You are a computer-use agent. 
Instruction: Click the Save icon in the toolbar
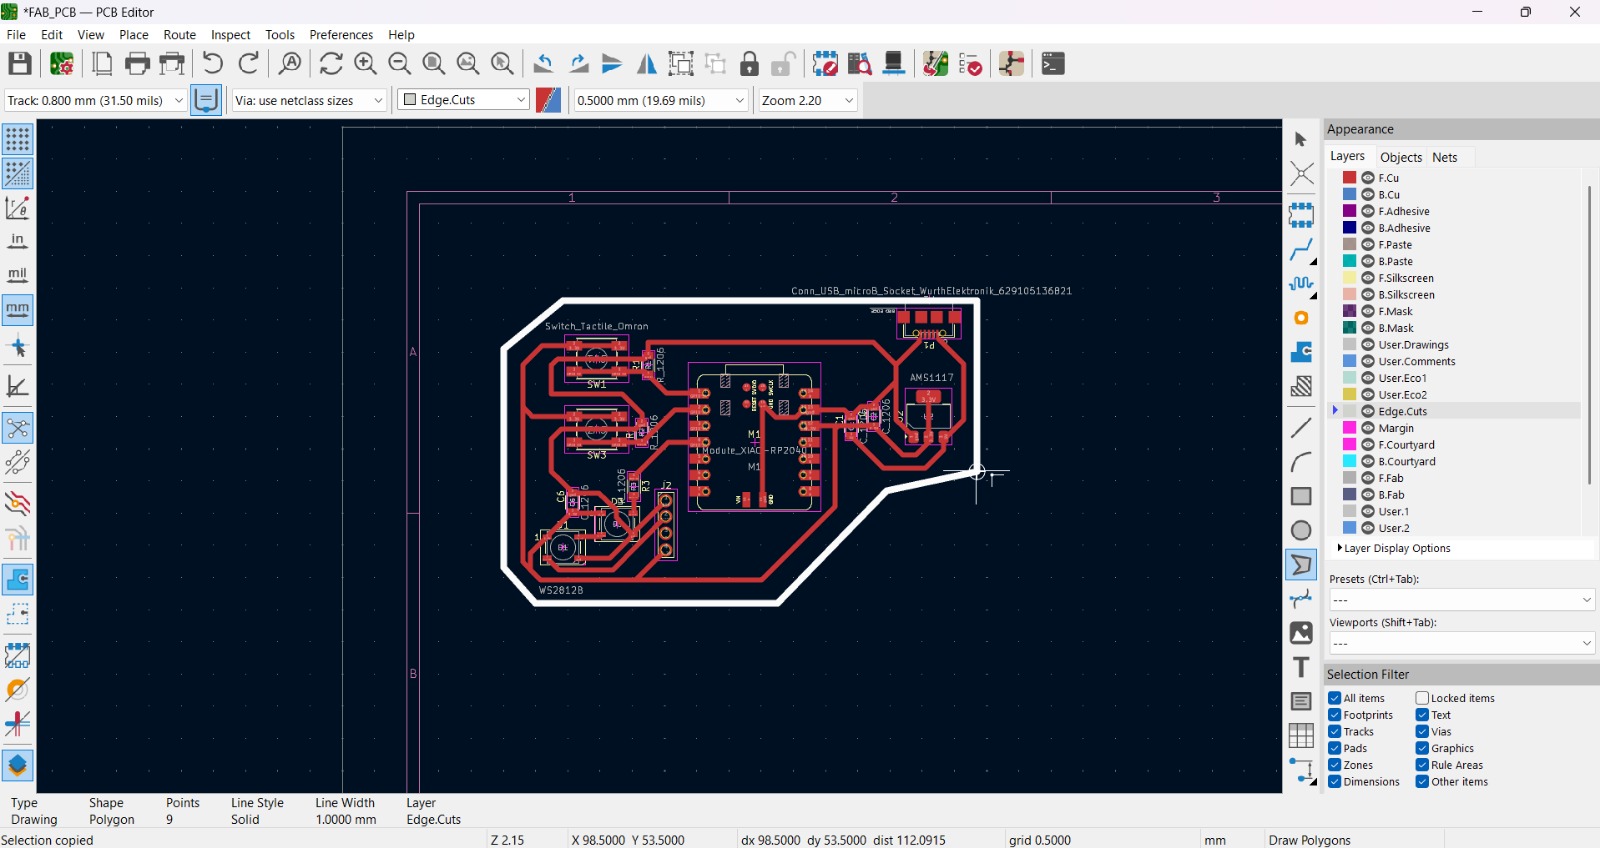pyautogui.click(x=20, y=64)
